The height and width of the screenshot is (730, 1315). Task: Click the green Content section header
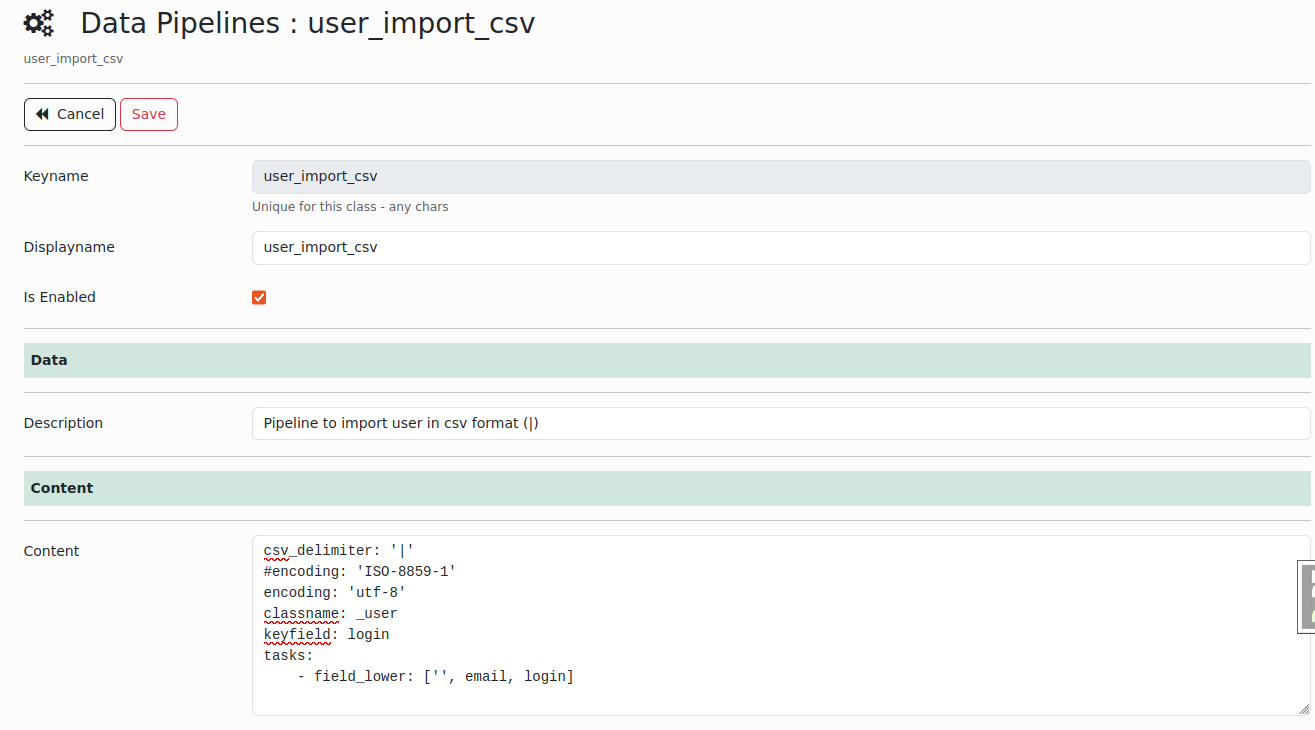click(x=666, y=488)
